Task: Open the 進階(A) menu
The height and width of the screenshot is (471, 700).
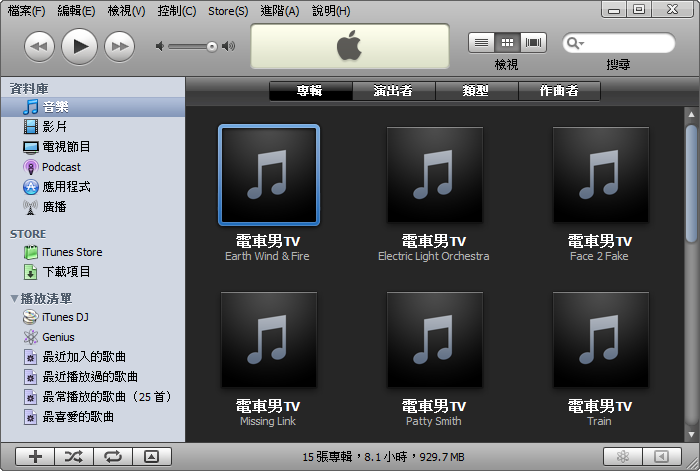Action: 280,11
